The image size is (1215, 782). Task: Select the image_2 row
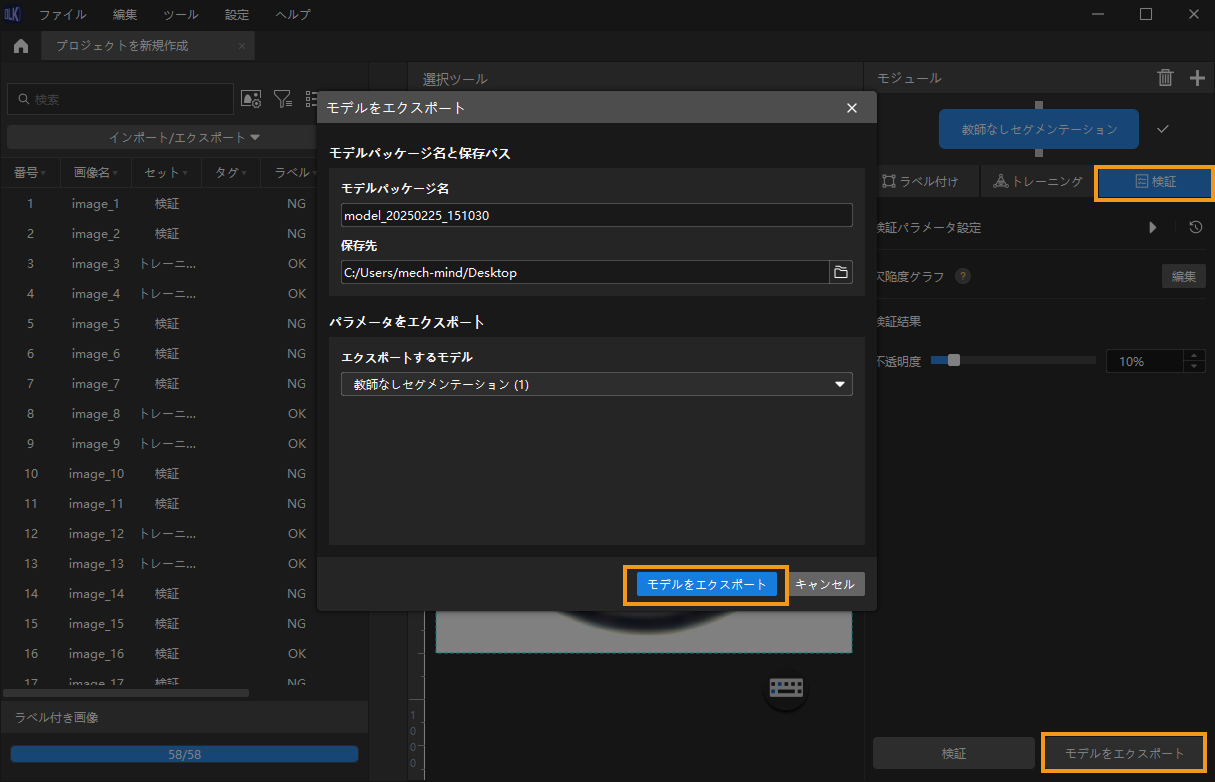coord(159,234)
